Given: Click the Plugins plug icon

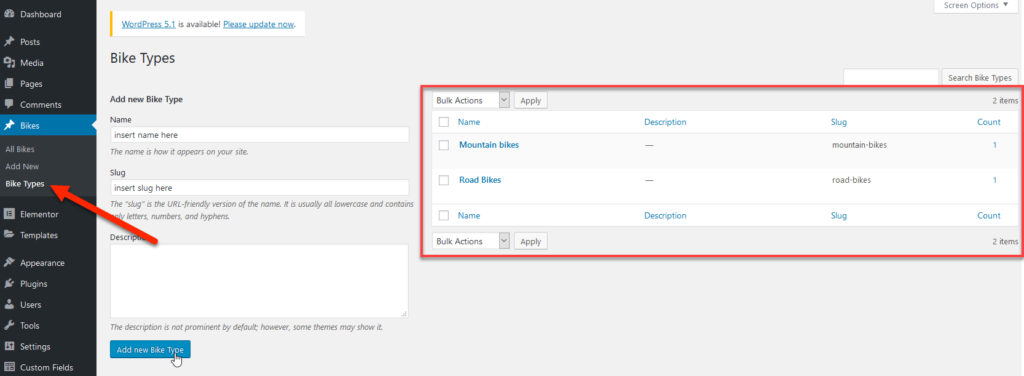Looking at the screenshot, I should pos(9,284).
